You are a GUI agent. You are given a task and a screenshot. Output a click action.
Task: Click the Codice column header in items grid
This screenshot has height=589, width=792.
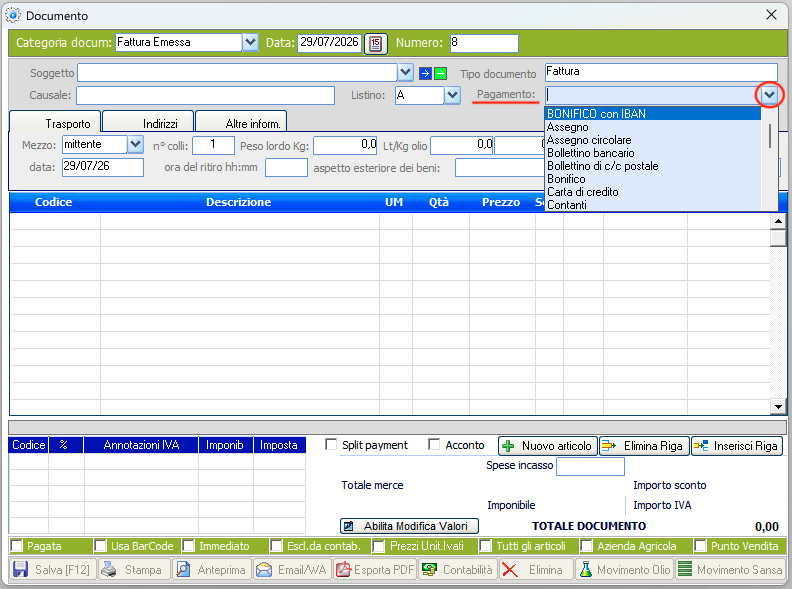click(54, 202)
